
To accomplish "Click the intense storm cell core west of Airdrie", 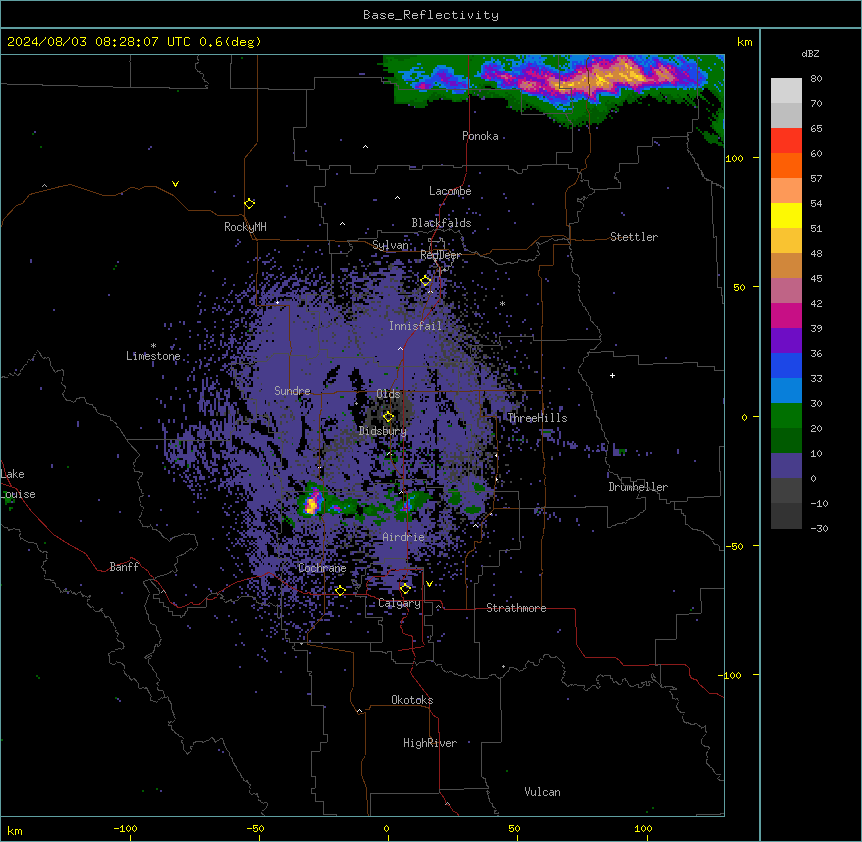I will (312, 503).
